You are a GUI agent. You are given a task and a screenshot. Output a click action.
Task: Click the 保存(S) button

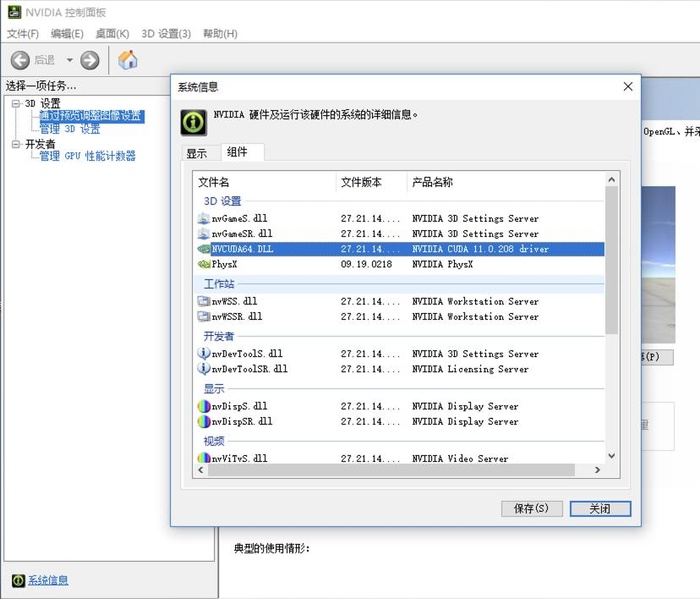(532, 509)
